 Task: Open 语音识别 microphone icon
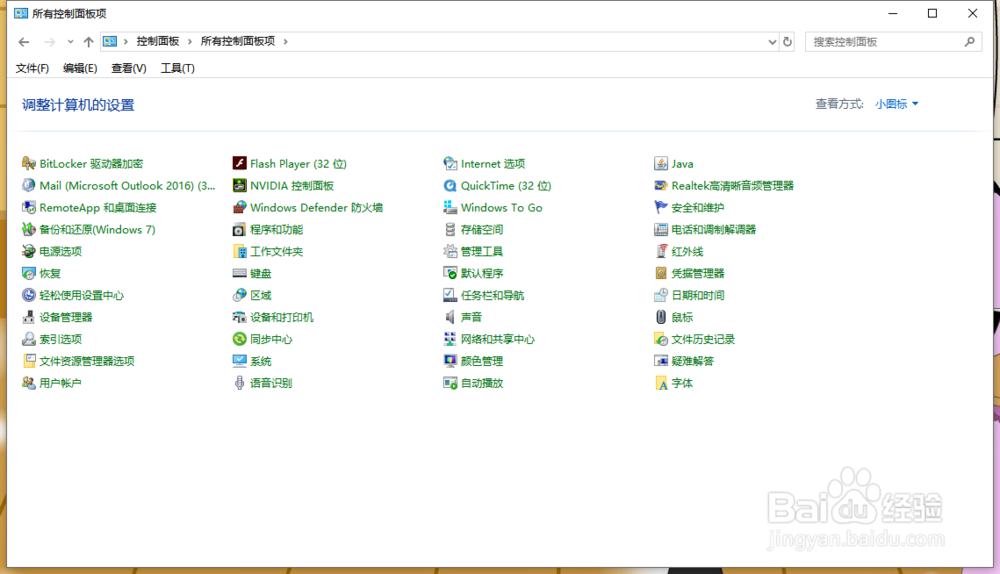(239, 383)
